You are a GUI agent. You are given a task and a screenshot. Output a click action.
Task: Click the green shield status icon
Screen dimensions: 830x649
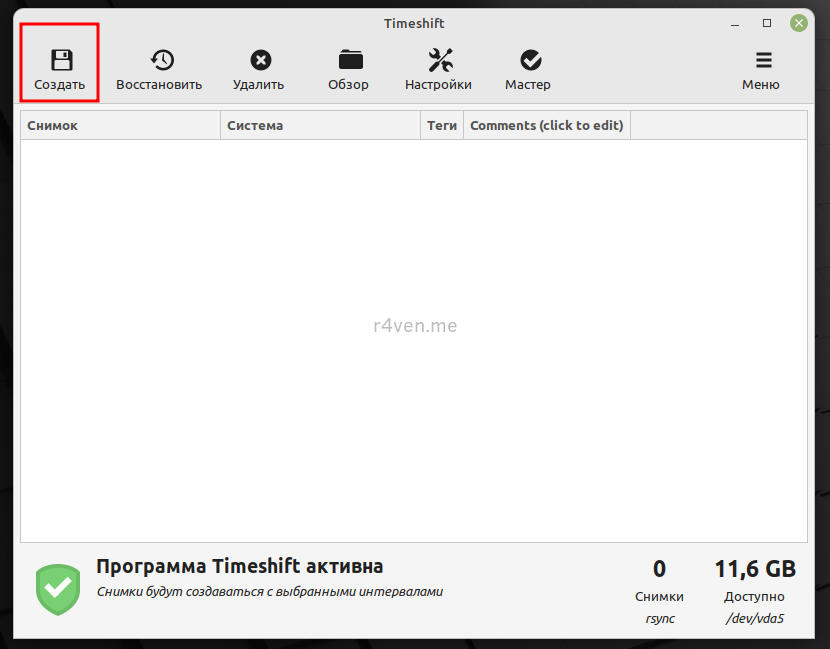pyautogui.click(x=57, y=589)
